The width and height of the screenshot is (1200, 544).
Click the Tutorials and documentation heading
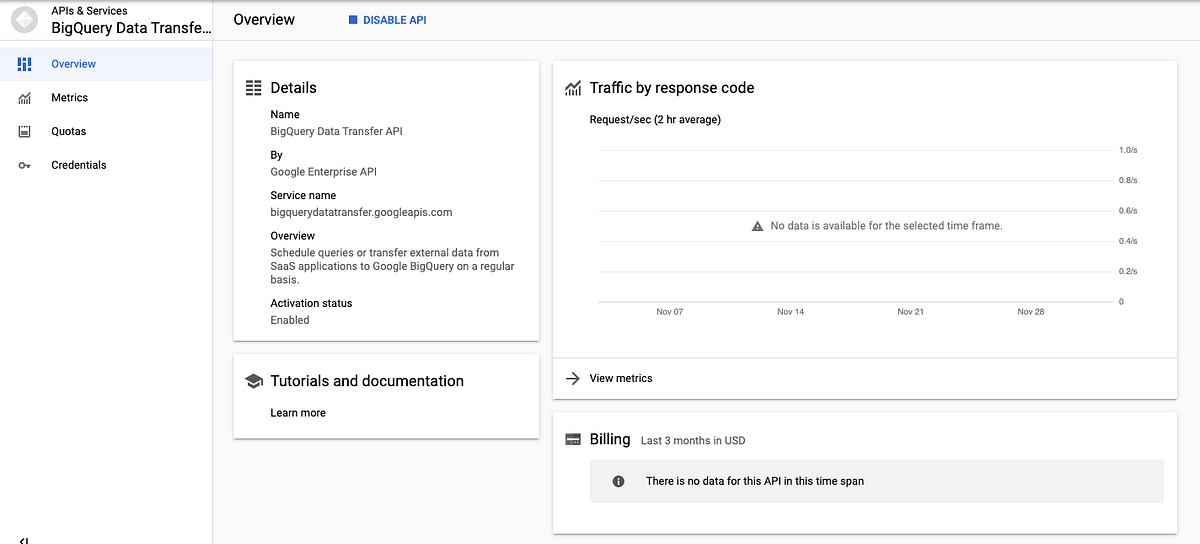(x=367, y=381)
